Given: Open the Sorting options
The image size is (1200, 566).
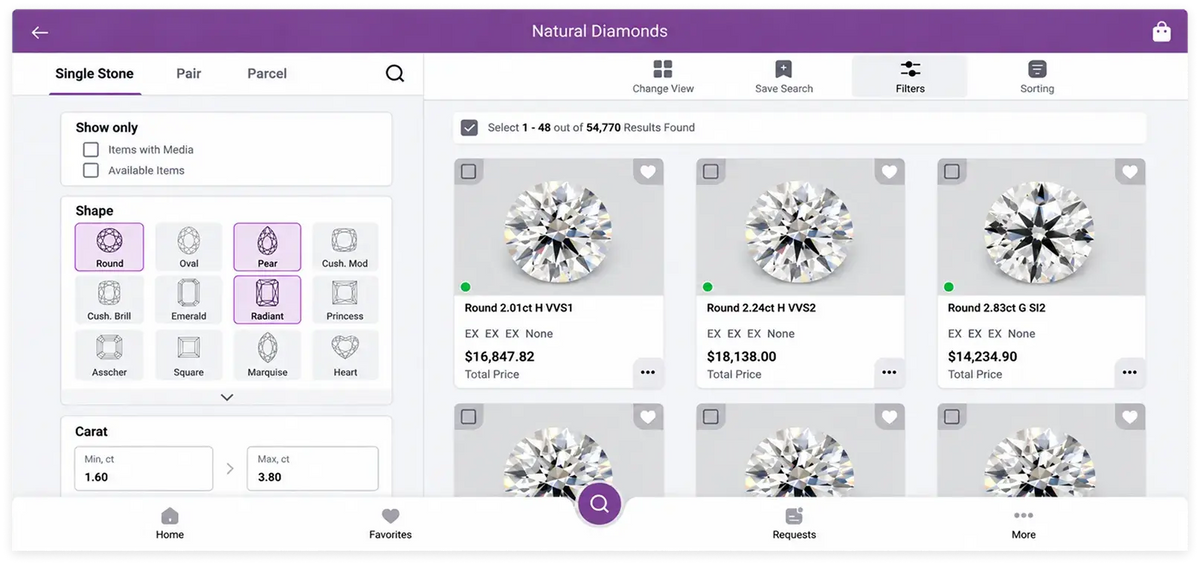Looking at the screenshot, I should [1037, 76].
